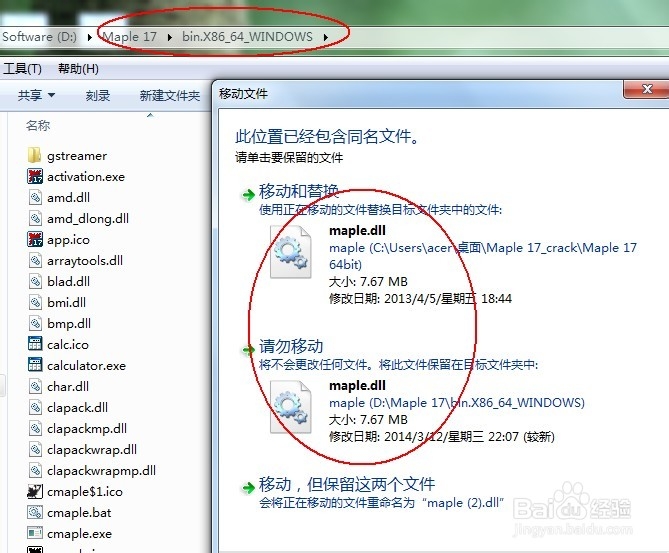669x553 pixels.
Task: Select the clapackwrapmp.dll file name
Action: point(102,471)
